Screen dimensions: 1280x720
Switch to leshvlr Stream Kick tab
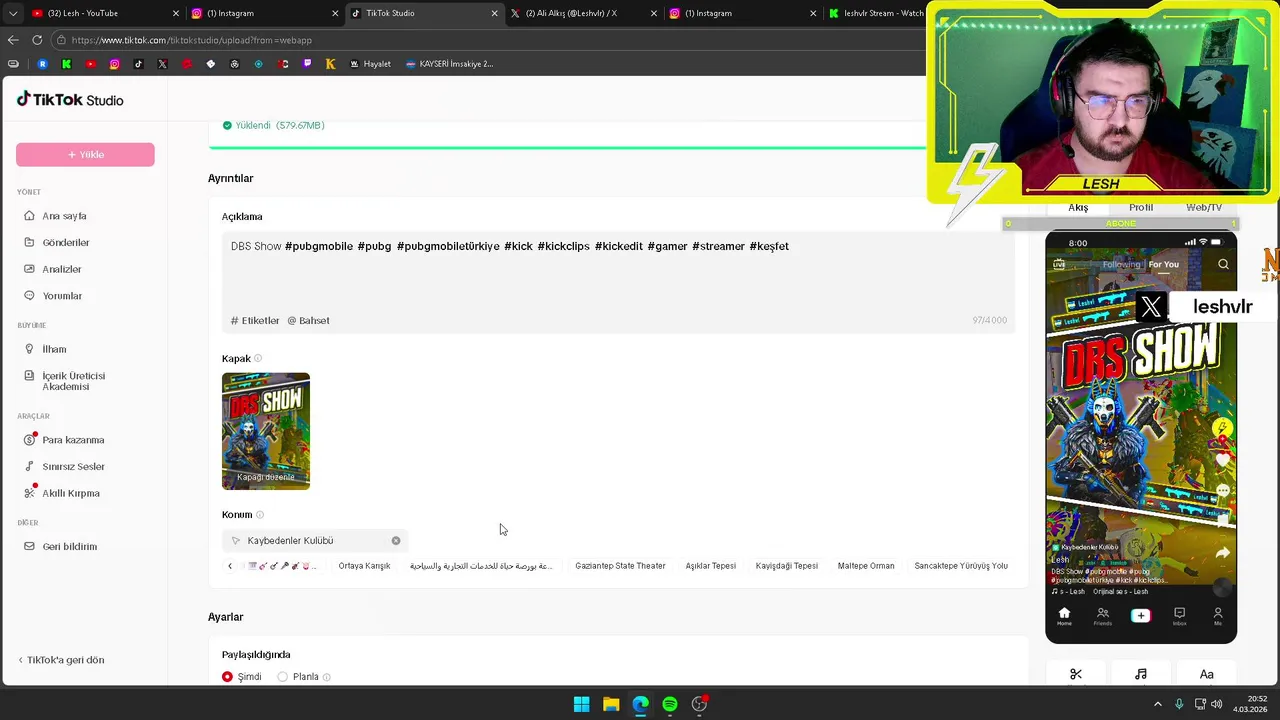click(x=876, y=13)
